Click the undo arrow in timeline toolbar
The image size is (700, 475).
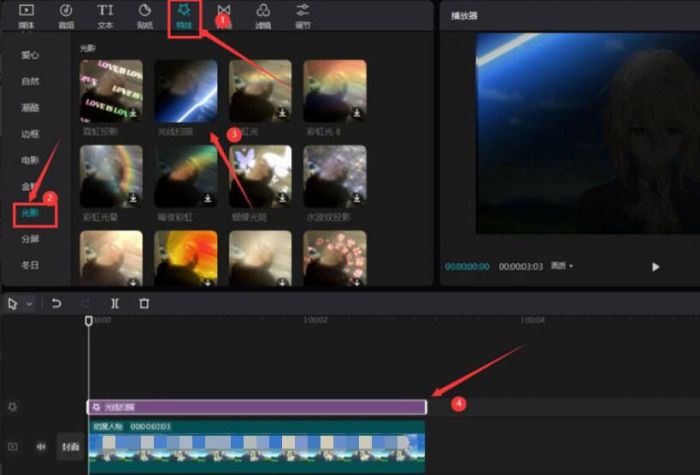57,303
